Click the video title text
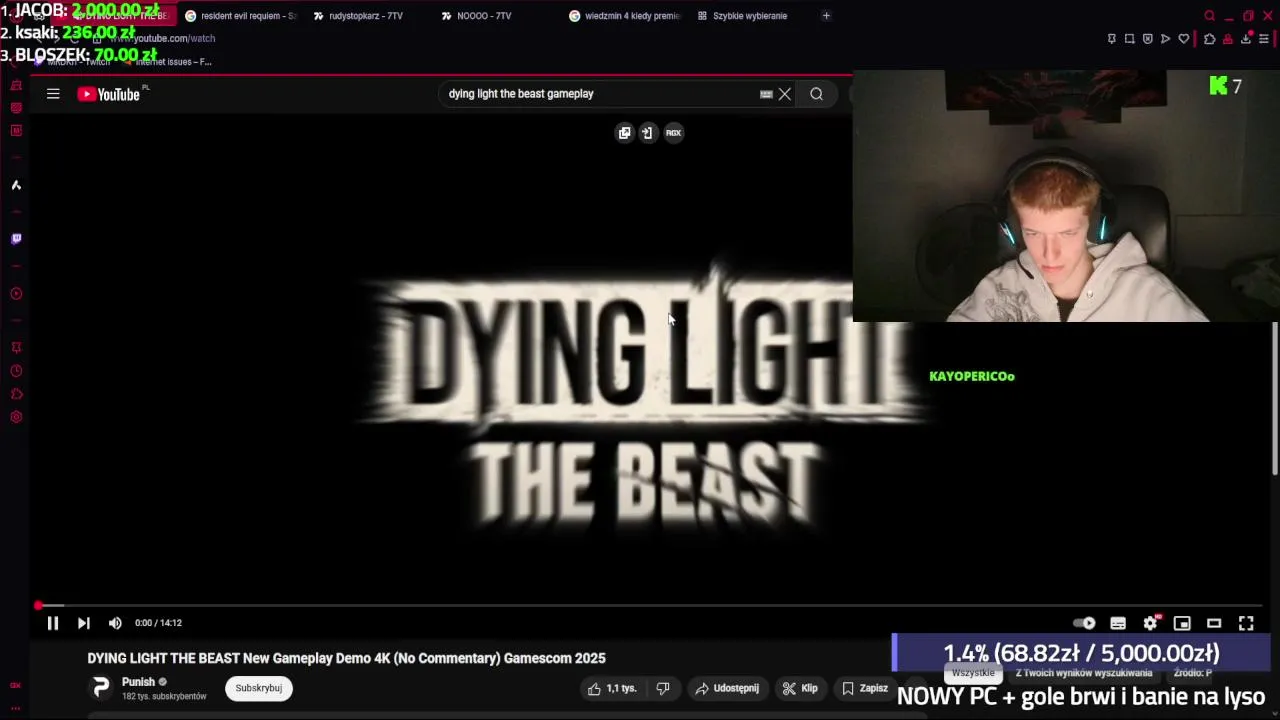1280x720 pixels. pos(346,658)
